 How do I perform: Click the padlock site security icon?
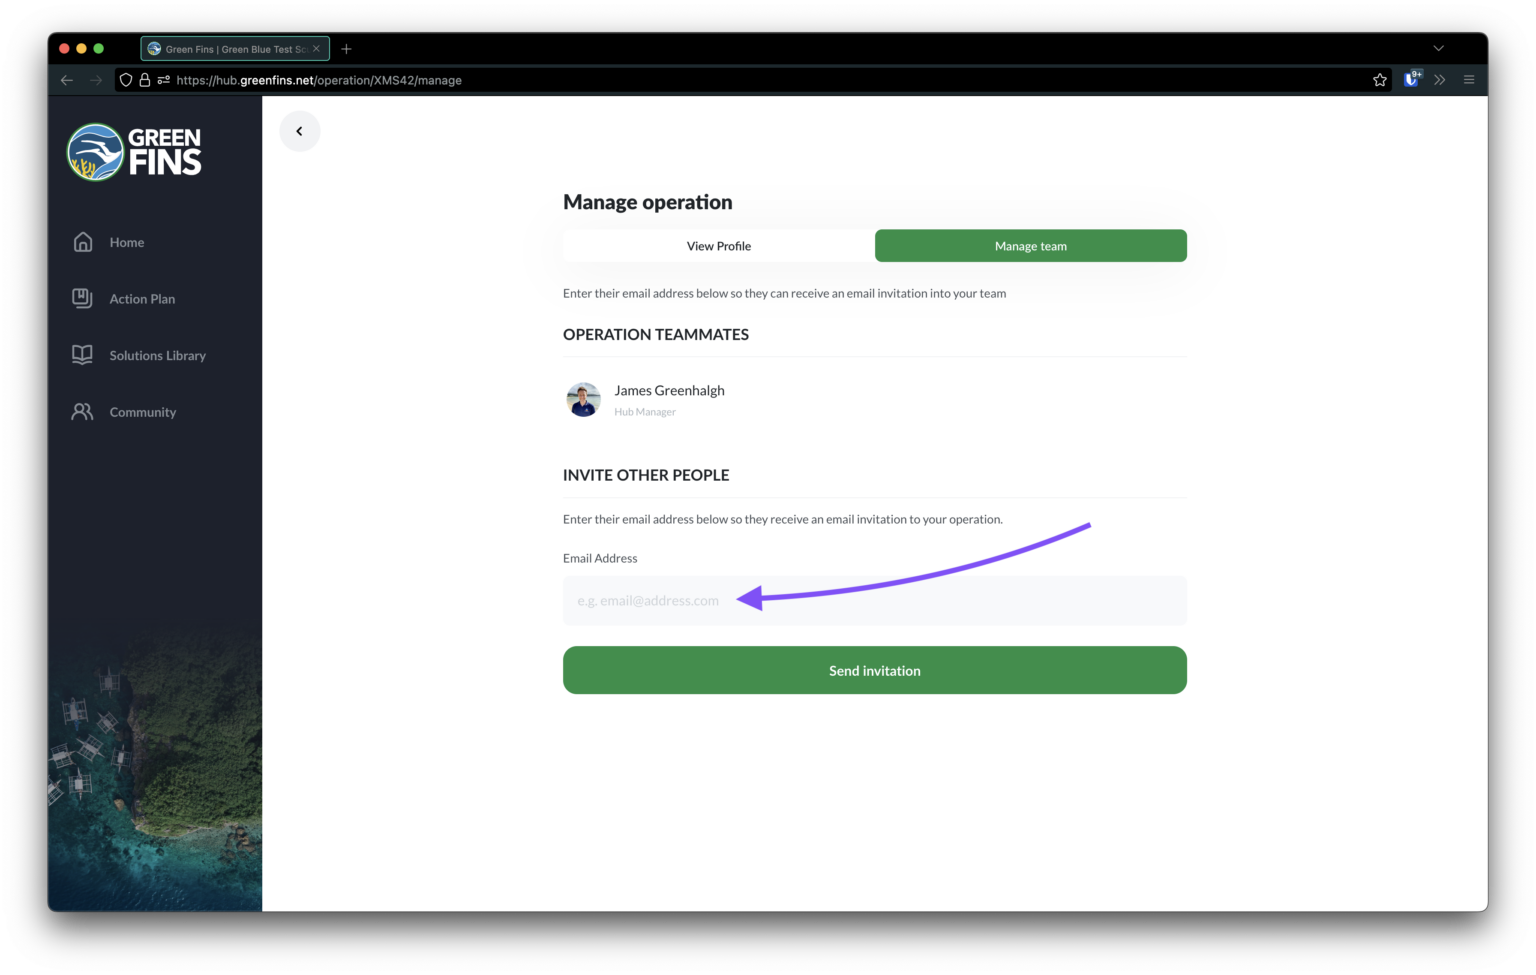(145, 80)
